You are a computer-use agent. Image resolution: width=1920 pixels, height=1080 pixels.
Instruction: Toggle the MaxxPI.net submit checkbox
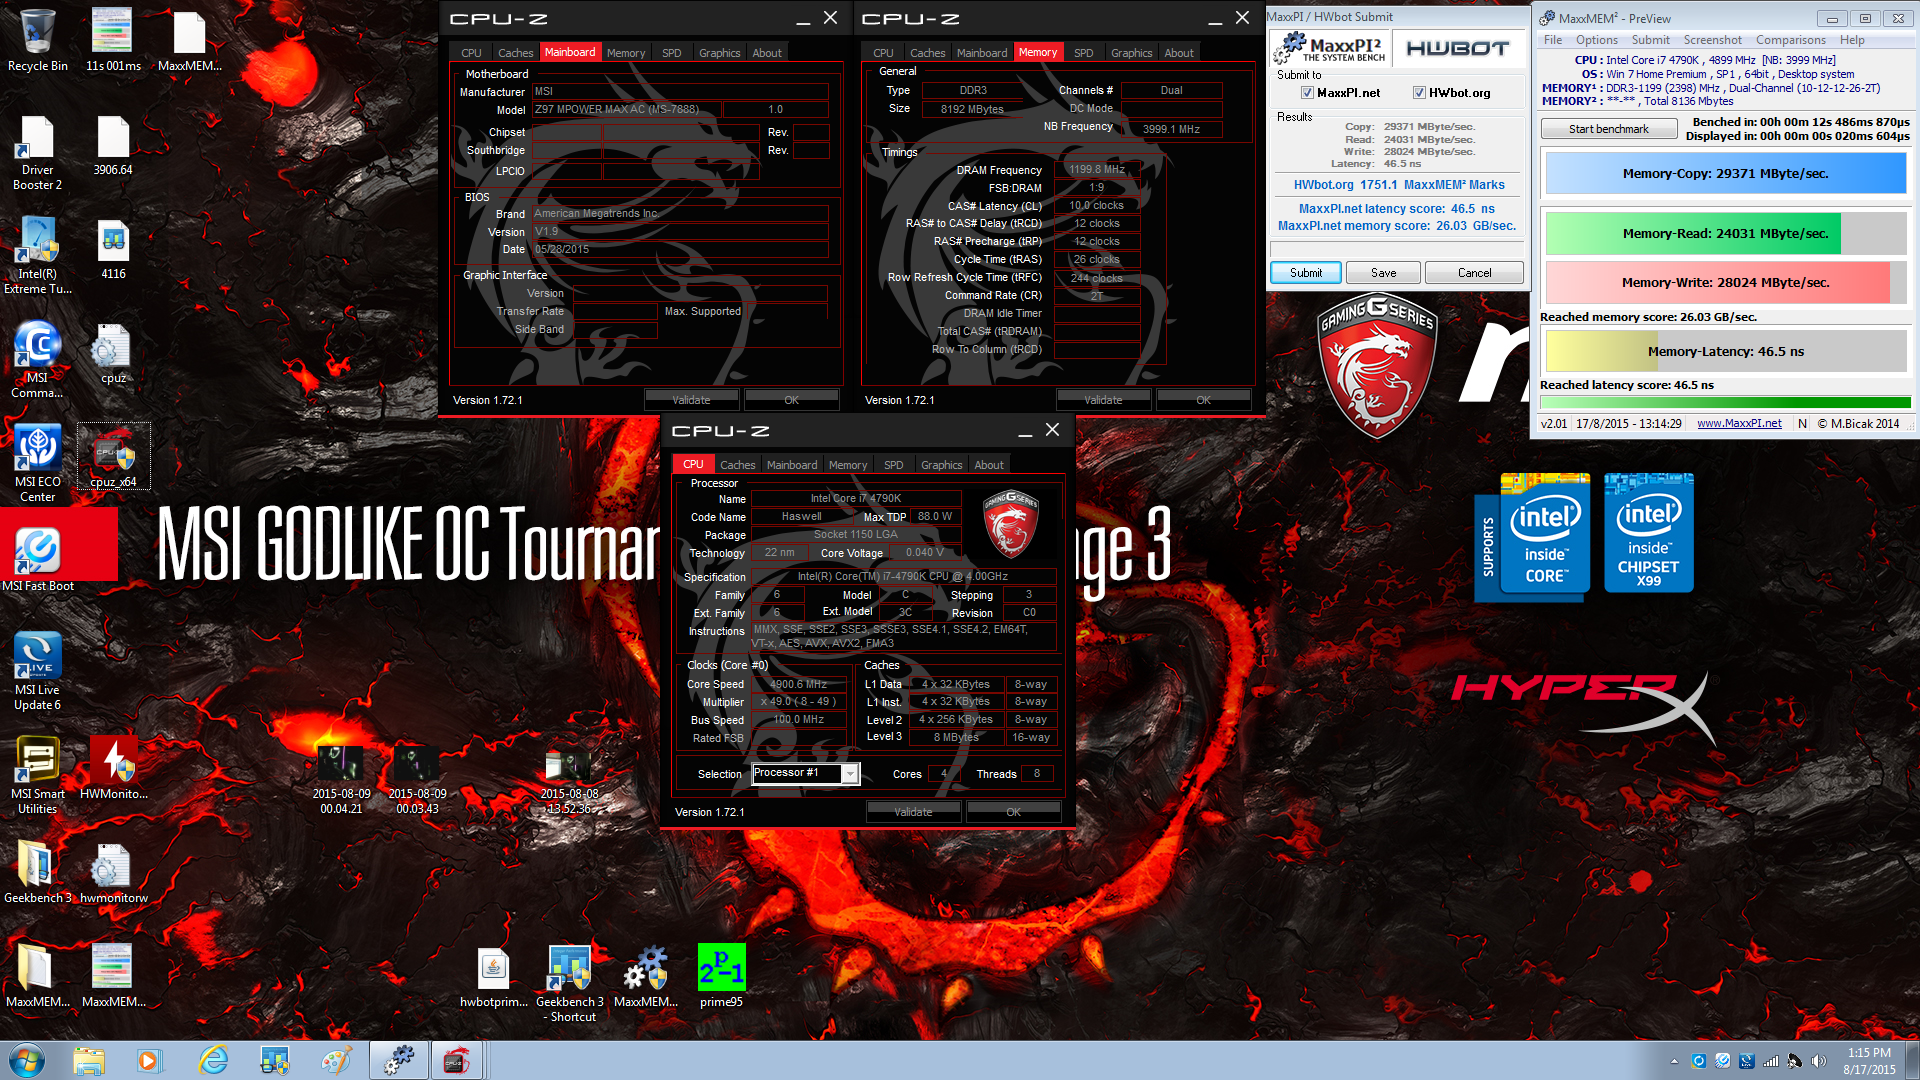[x=1306, y=93]
